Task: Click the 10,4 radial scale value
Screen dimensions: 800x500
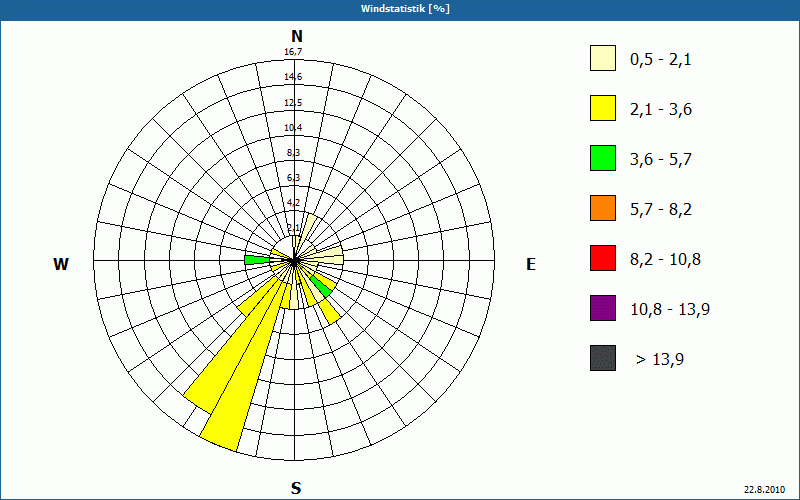Action: pyautogui.click(x=293, y=128)
